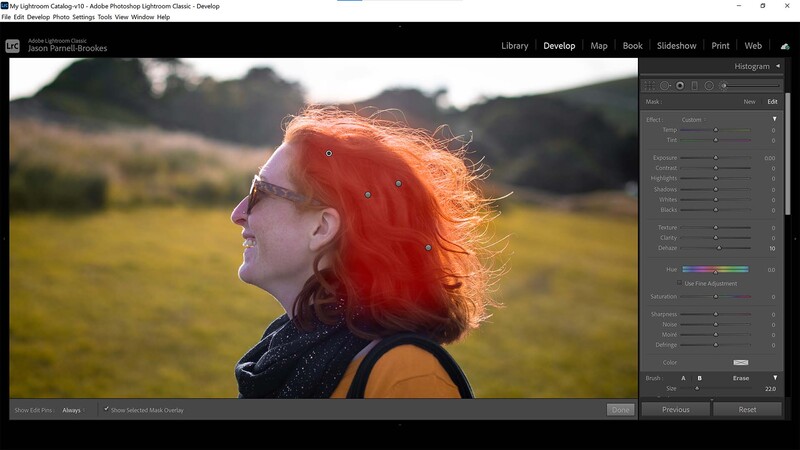Viewport: 800px width, 450px height.
Task: Toggle the right panel collapse arrow
Action: pos(795,238)
